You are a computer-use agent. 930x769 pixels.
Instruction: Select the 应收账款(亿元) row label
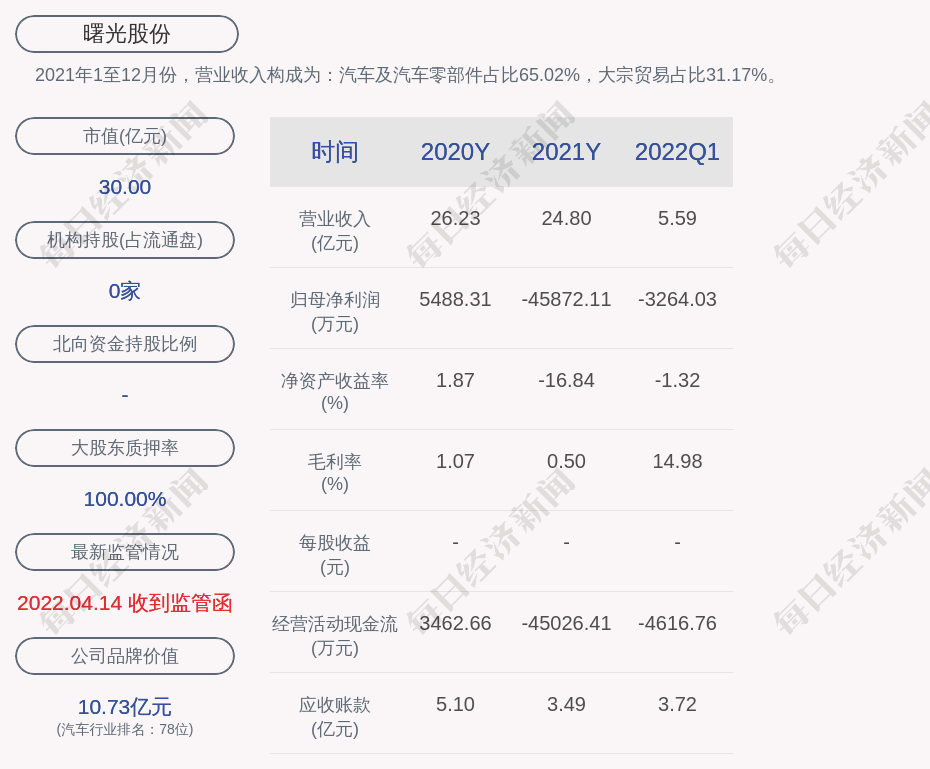(x=335, y=716)
